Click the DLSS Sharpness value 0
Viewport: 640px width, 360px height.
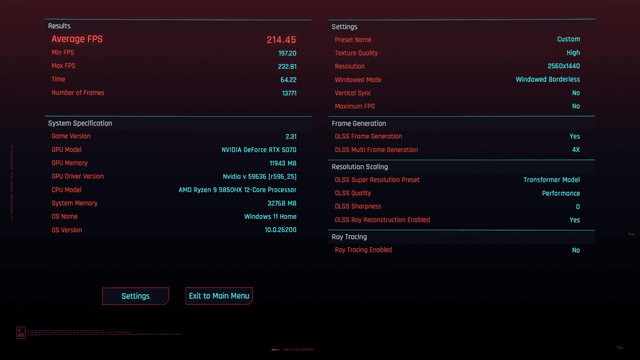click(578, 207)
